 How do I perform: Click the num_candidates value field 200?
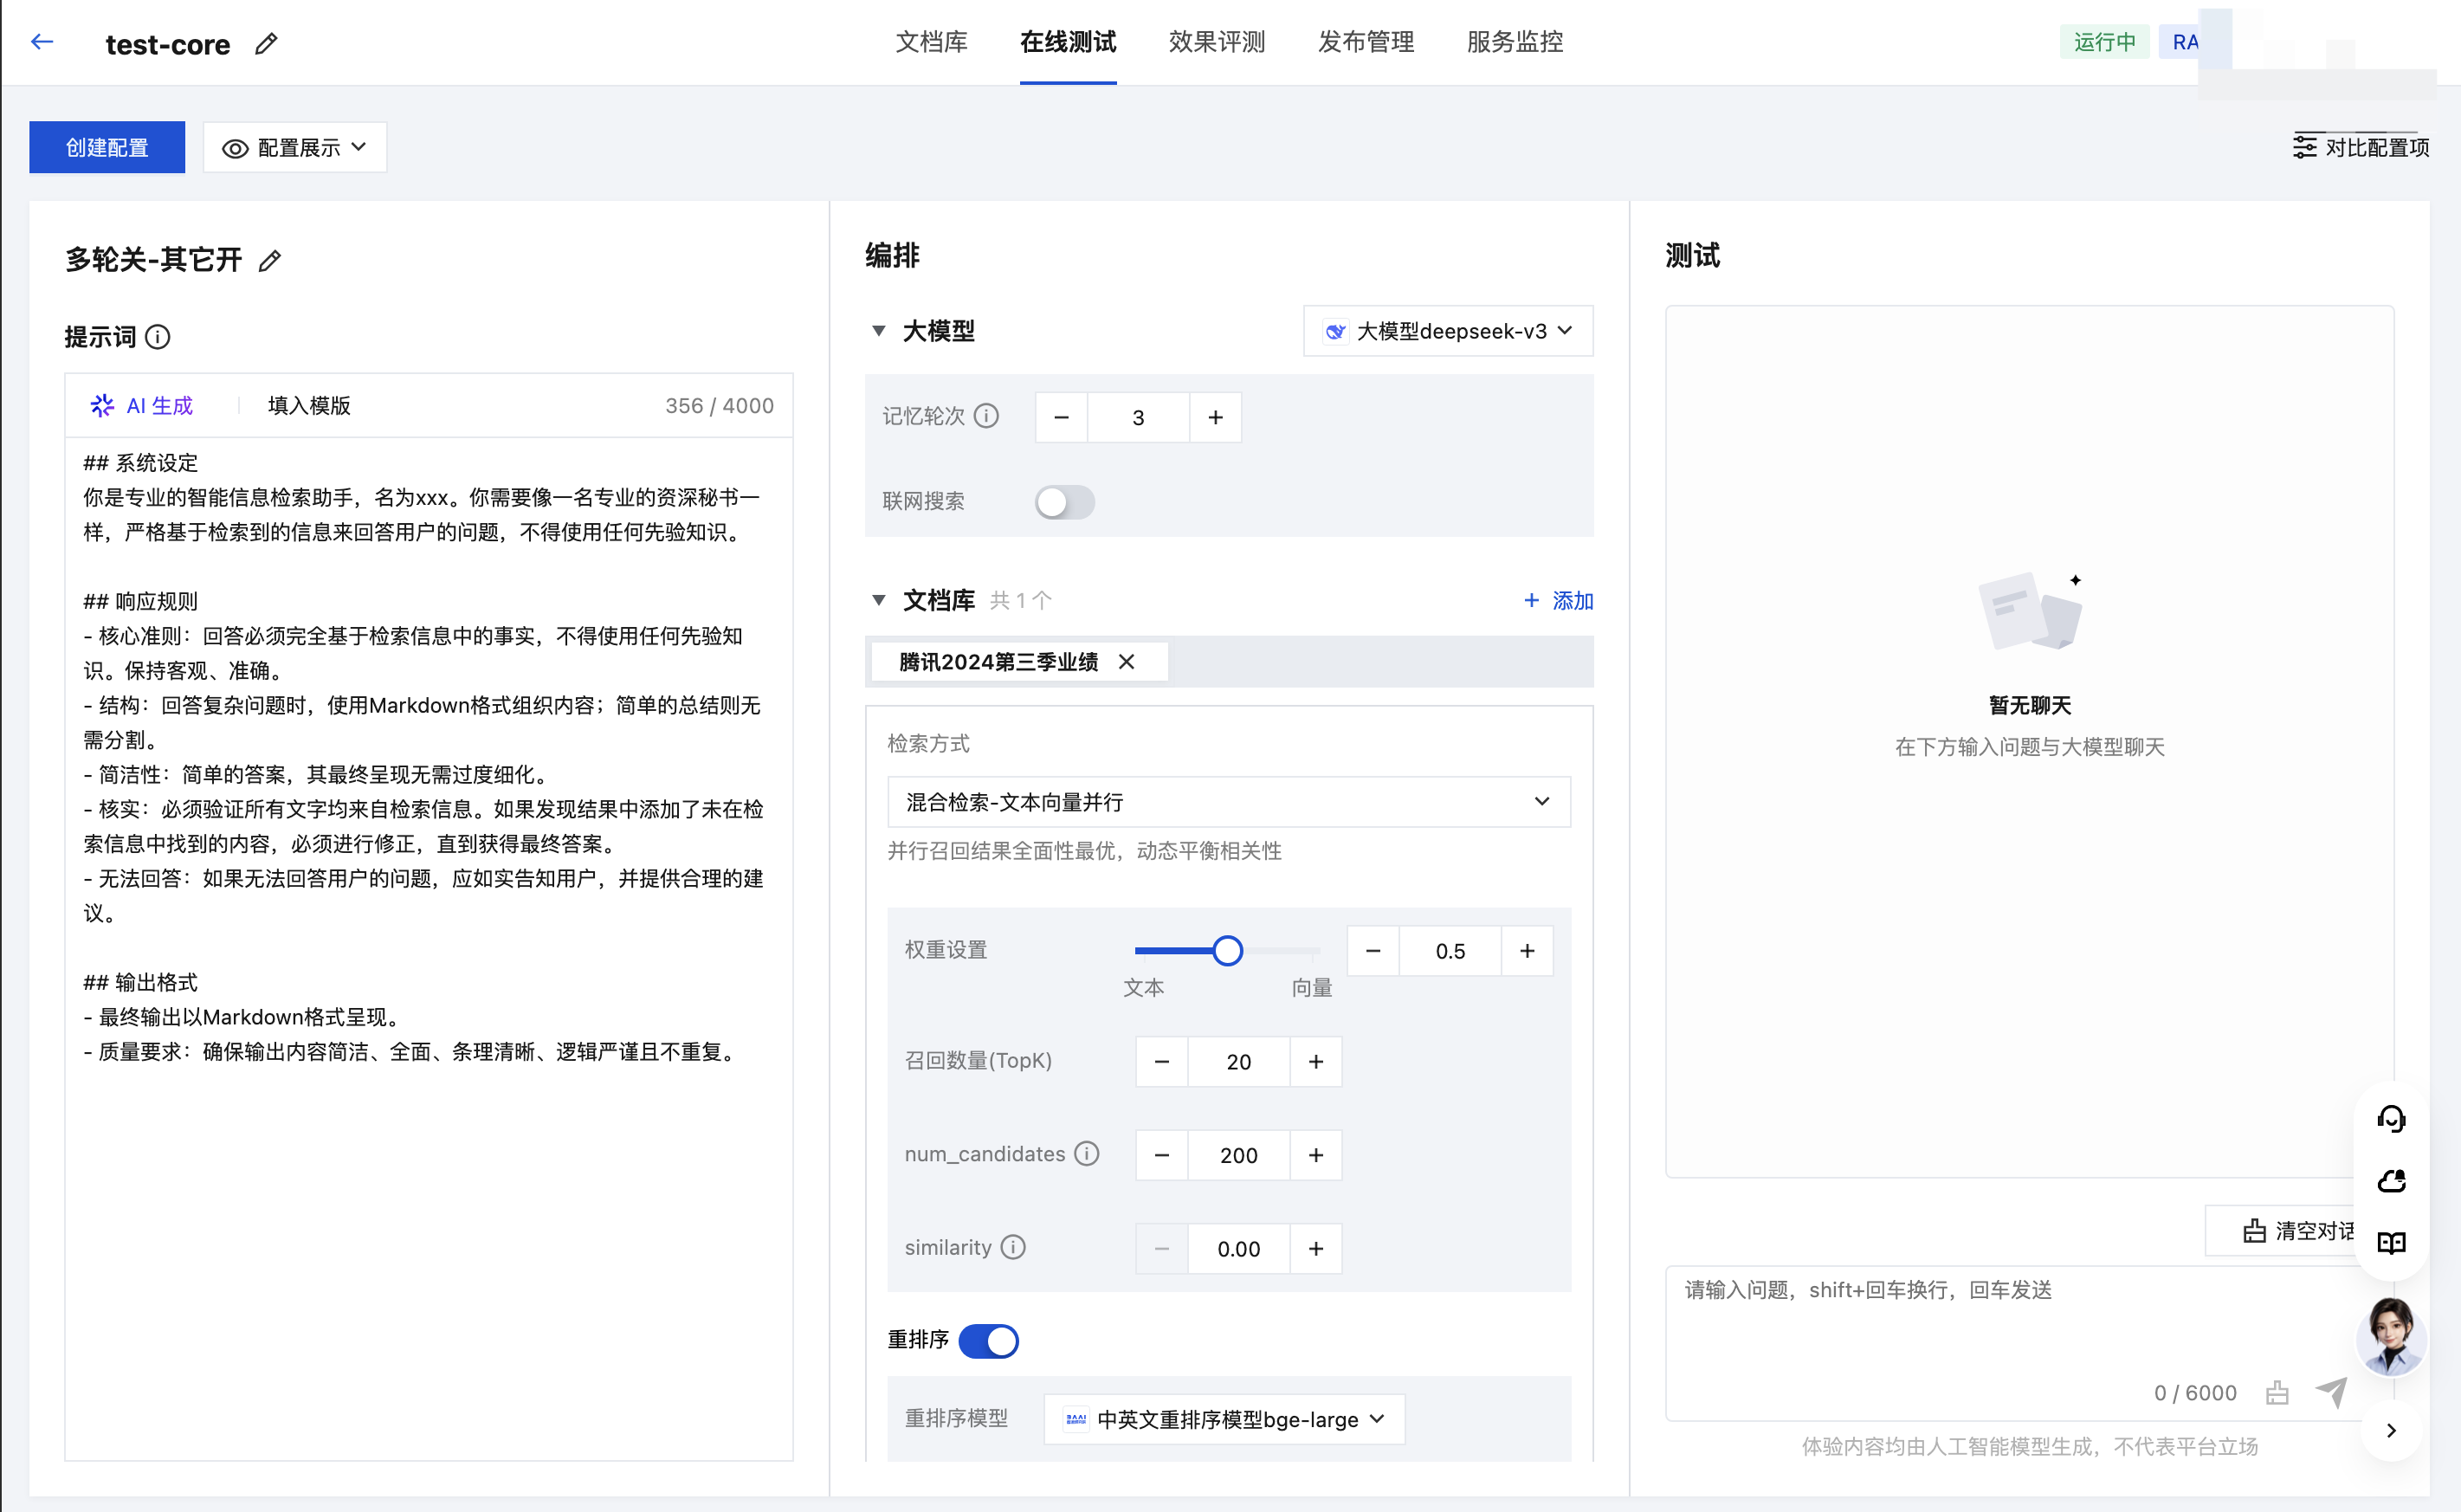click(x=1238, y=1155)
